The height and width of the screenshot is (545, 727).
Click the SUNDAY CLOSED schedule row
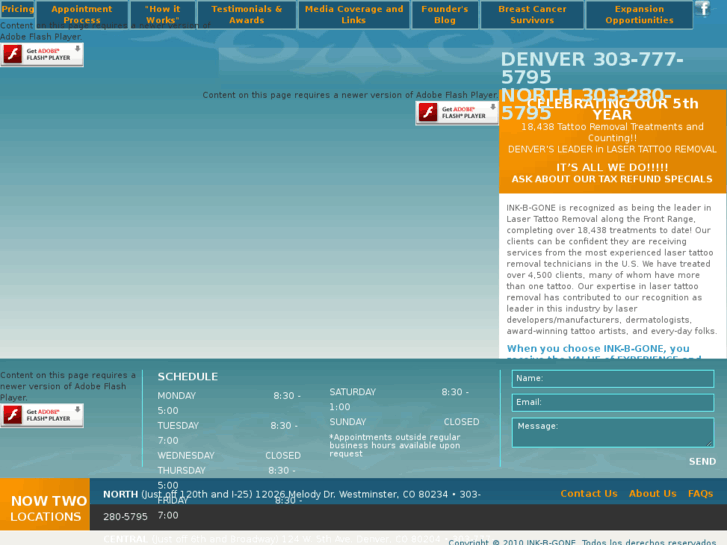point(404,422)
